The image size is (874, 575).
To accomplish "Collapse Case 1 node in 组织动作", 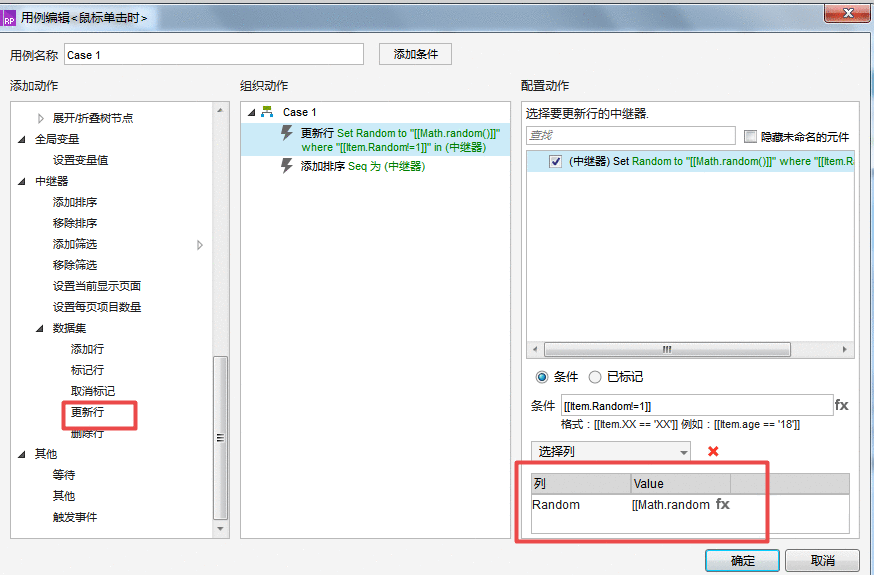I will click(x=251, y=113).
